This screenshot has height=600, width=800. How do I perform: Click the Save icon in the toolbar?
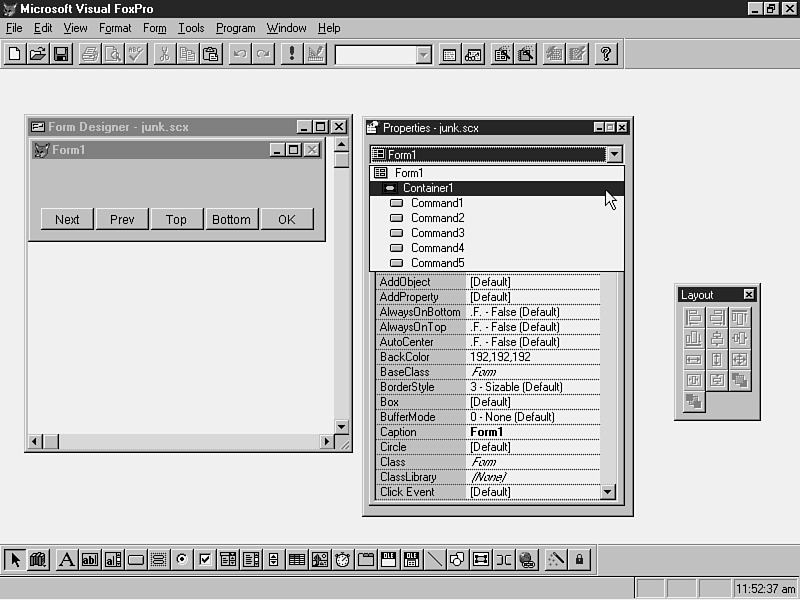pyautogui.click(x=61, y=54)
